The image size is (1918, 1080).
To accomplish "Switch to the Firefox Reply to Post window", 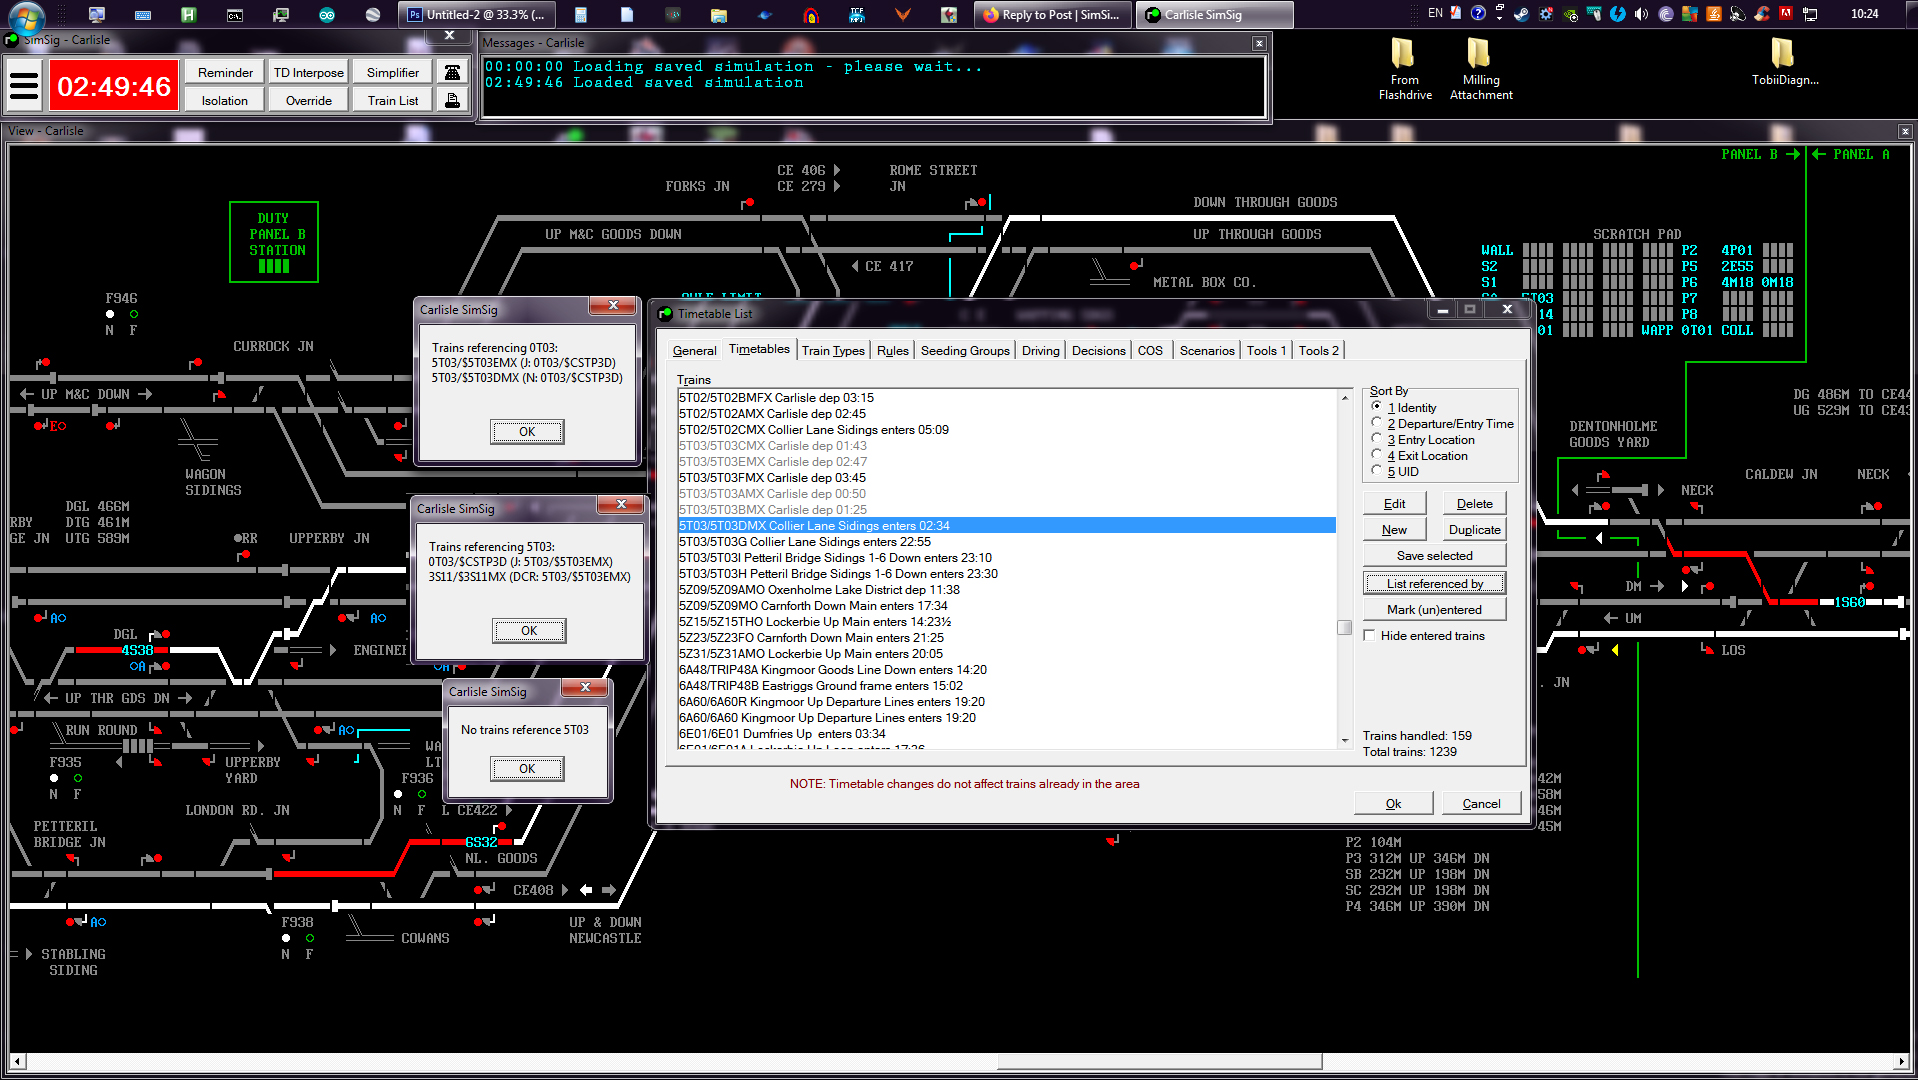I will coord(1052,15).
